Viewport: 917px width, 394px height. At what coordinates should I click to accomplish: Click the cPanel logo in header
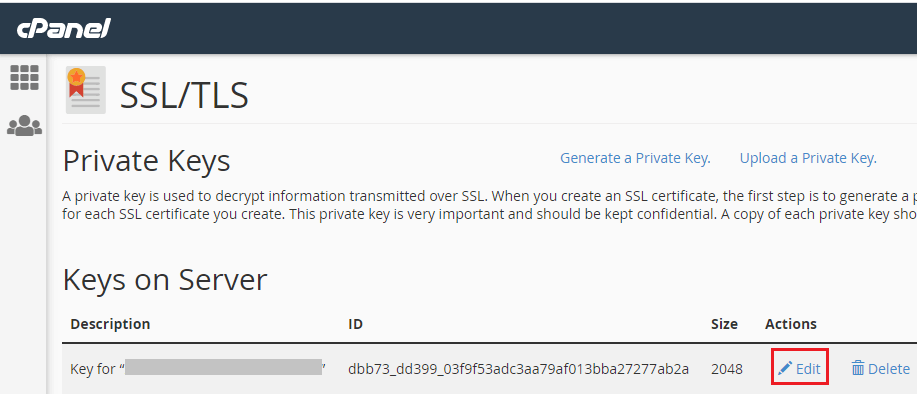(63, 27)
